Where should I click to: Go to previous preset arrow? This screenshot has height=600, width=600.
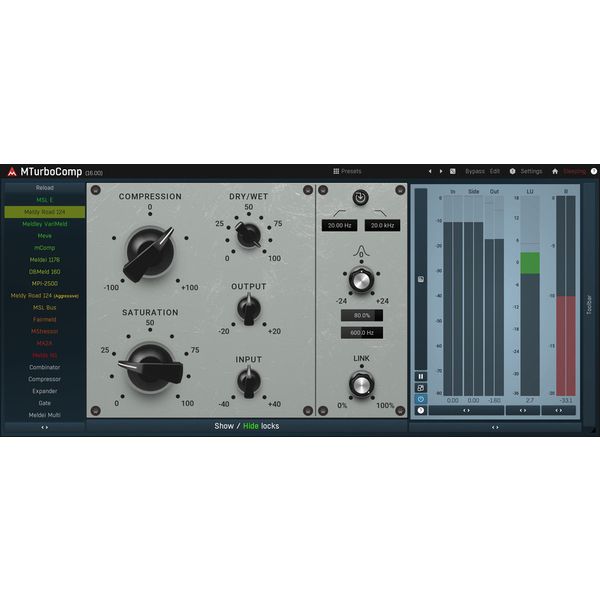pyautogui.click(x=430, y=171)
